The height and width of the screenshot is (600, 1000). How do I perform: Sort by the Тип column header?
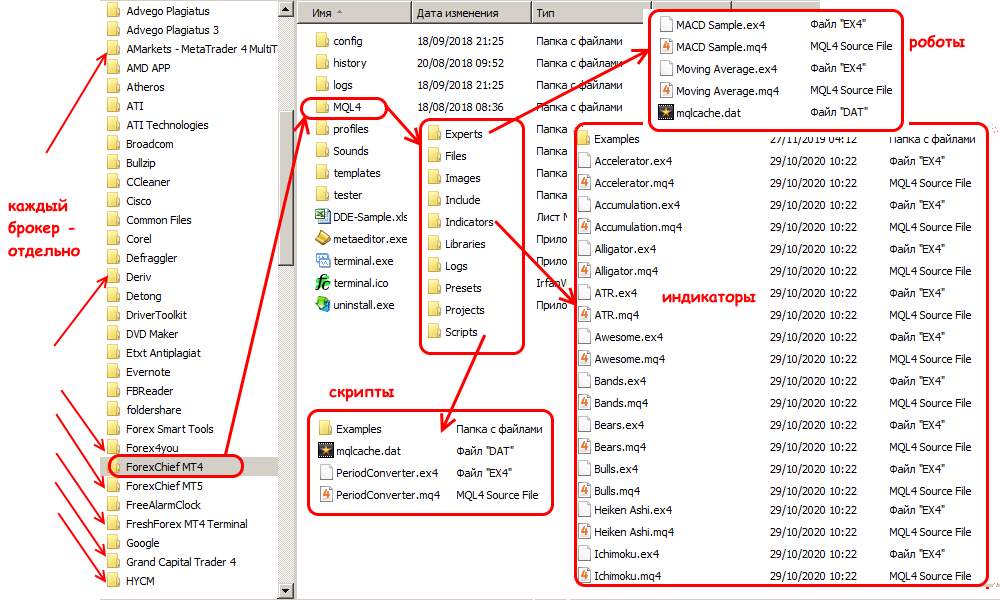(590, 12)
